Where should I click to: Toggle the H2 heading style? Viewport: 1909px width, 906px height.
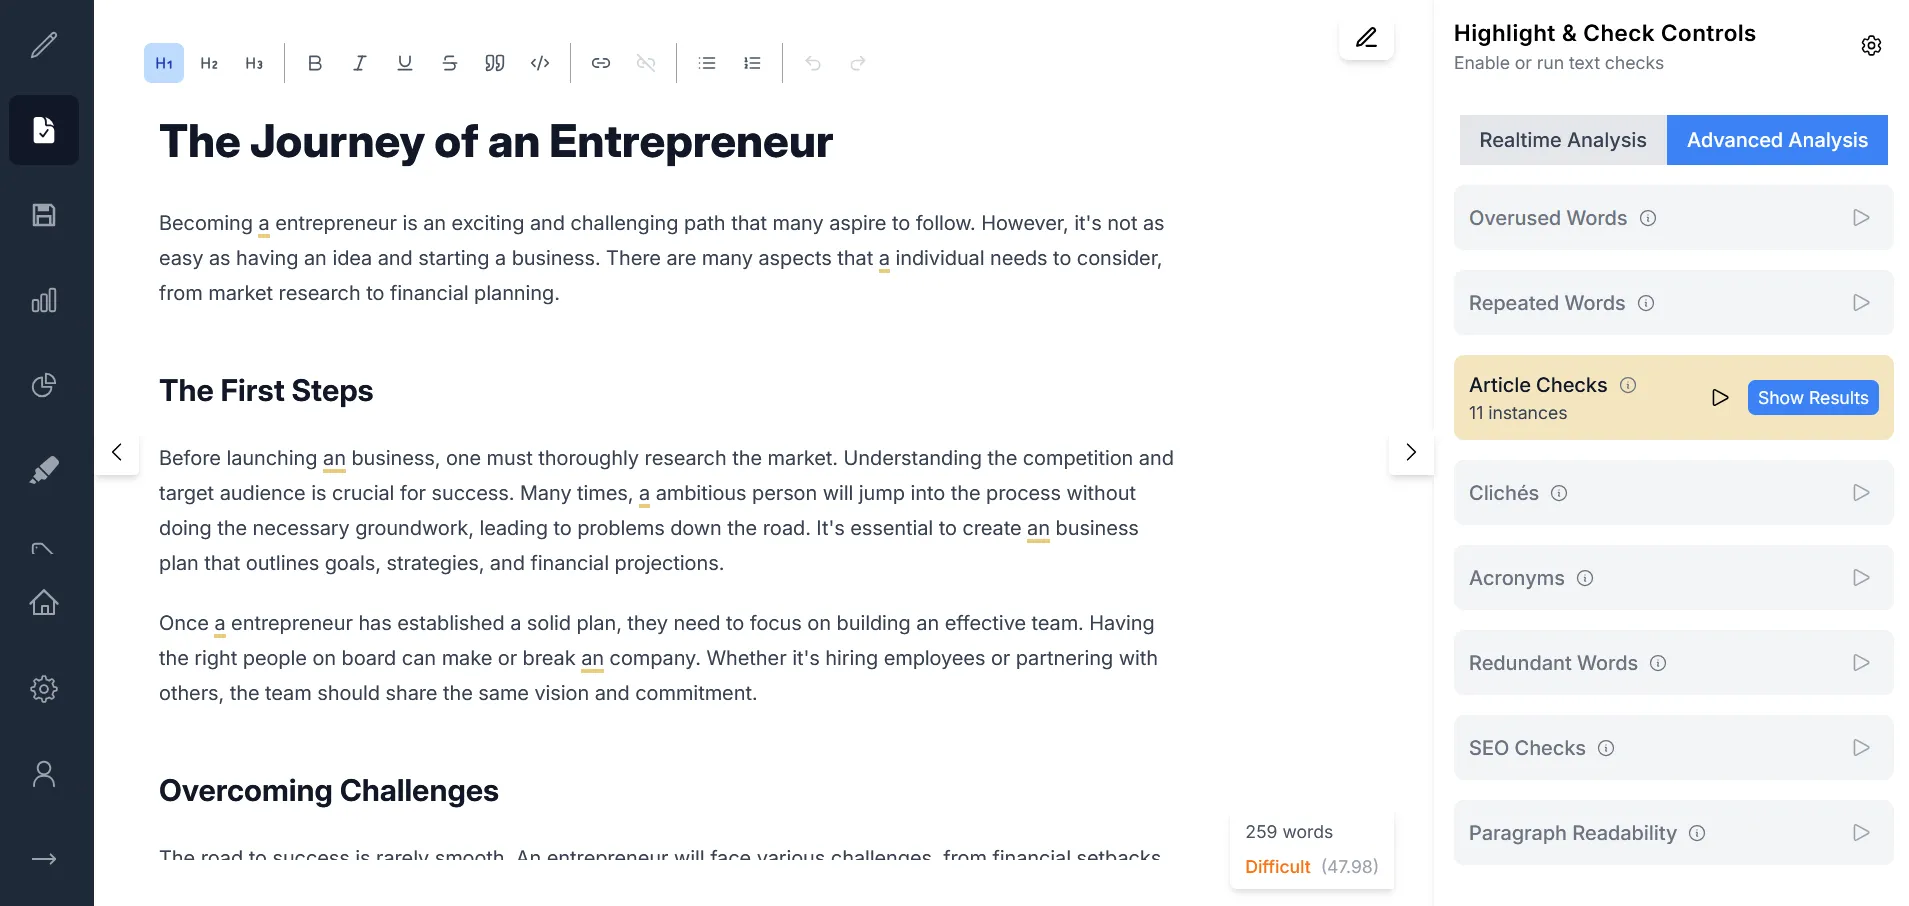click(209, 62)
